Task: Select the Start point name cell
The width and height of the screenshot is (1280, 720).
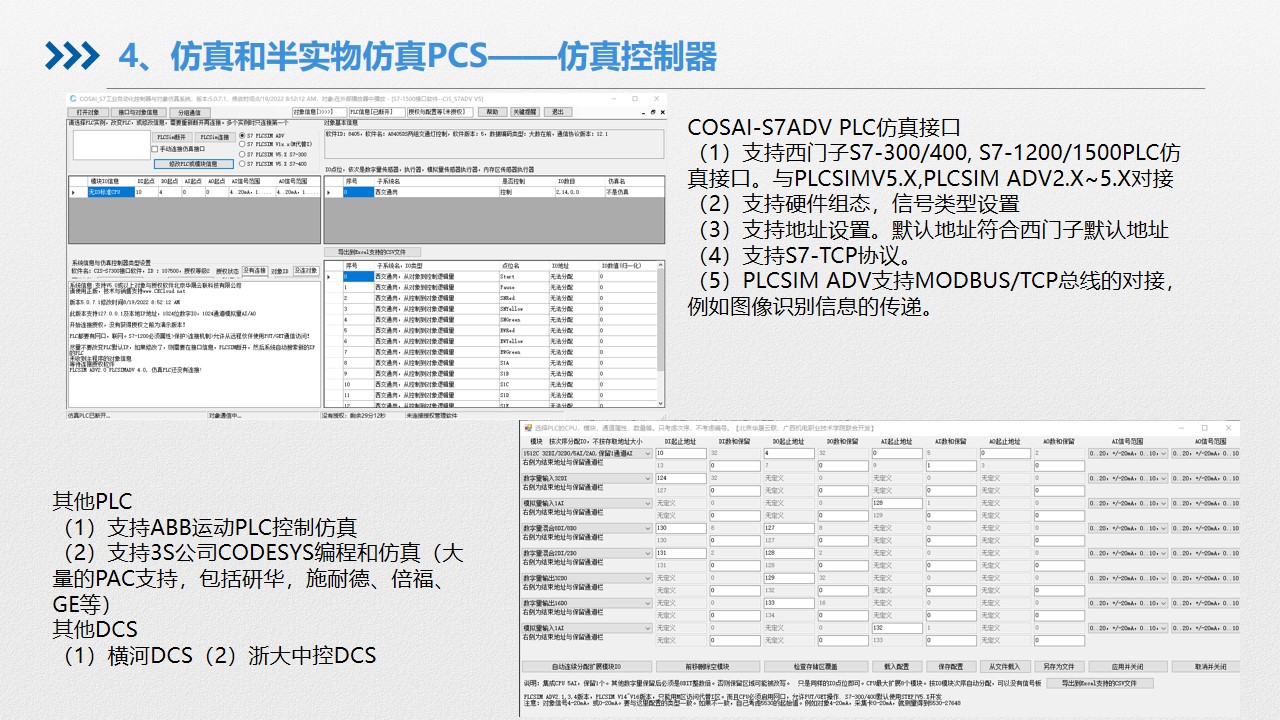Action: tap(524, 277)
